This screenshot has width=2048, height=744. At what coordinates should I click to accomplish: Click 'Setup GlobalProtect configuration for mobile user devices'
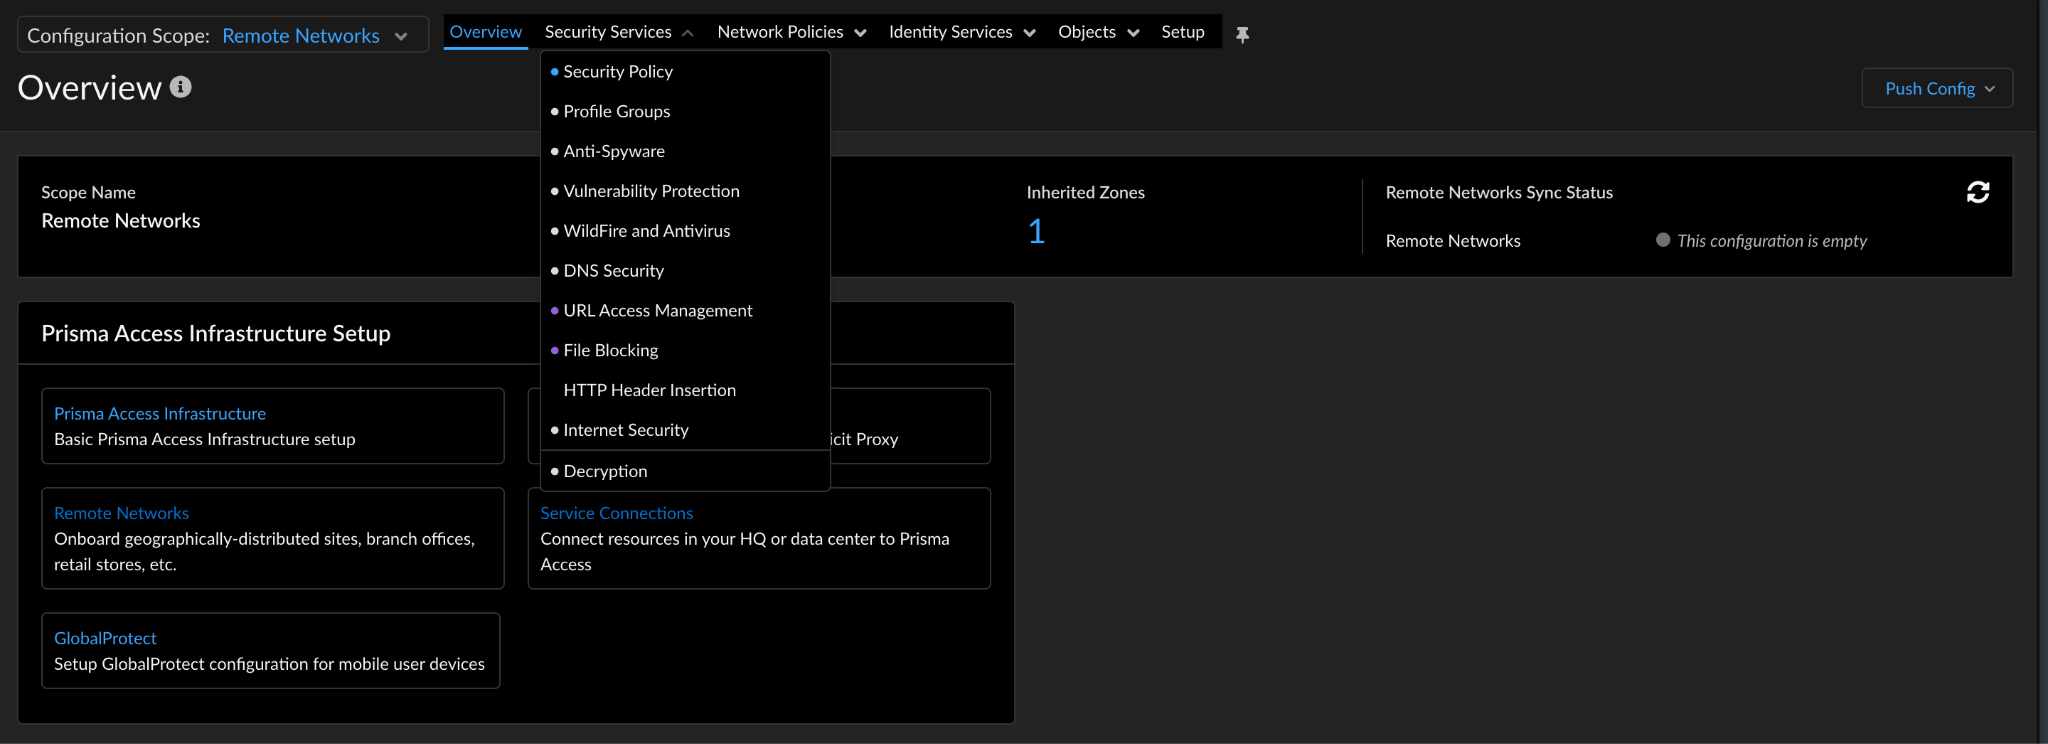(269, 664)
